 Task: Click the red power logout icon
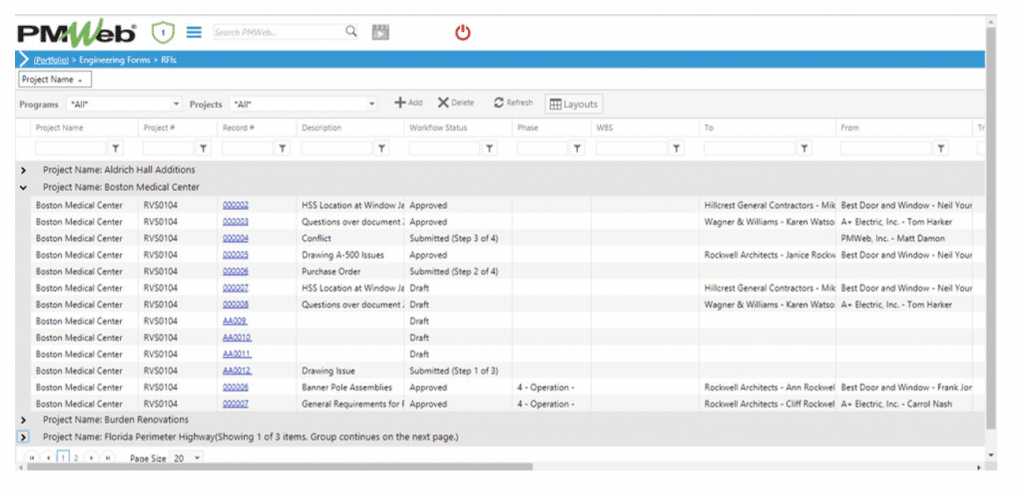click(462, 33)
